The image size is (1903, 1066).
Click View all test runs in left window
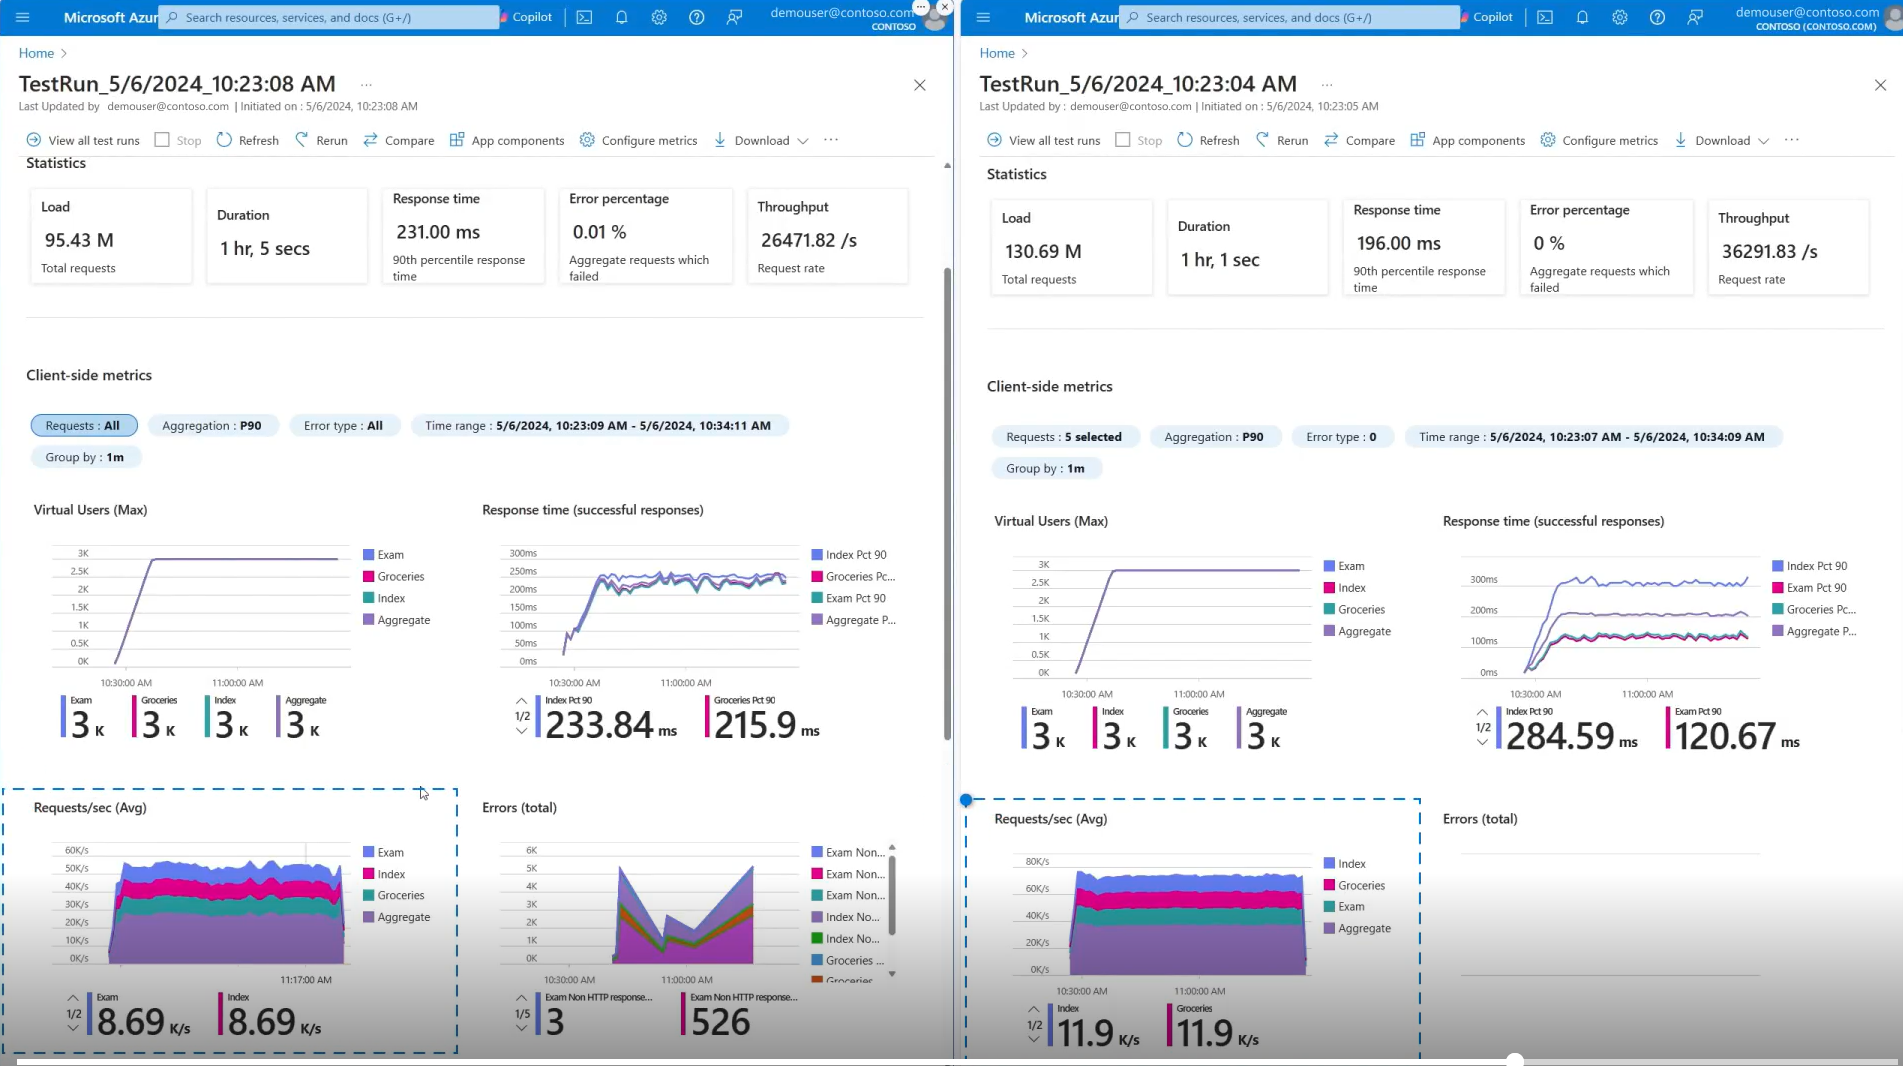[x=83, y=140]
